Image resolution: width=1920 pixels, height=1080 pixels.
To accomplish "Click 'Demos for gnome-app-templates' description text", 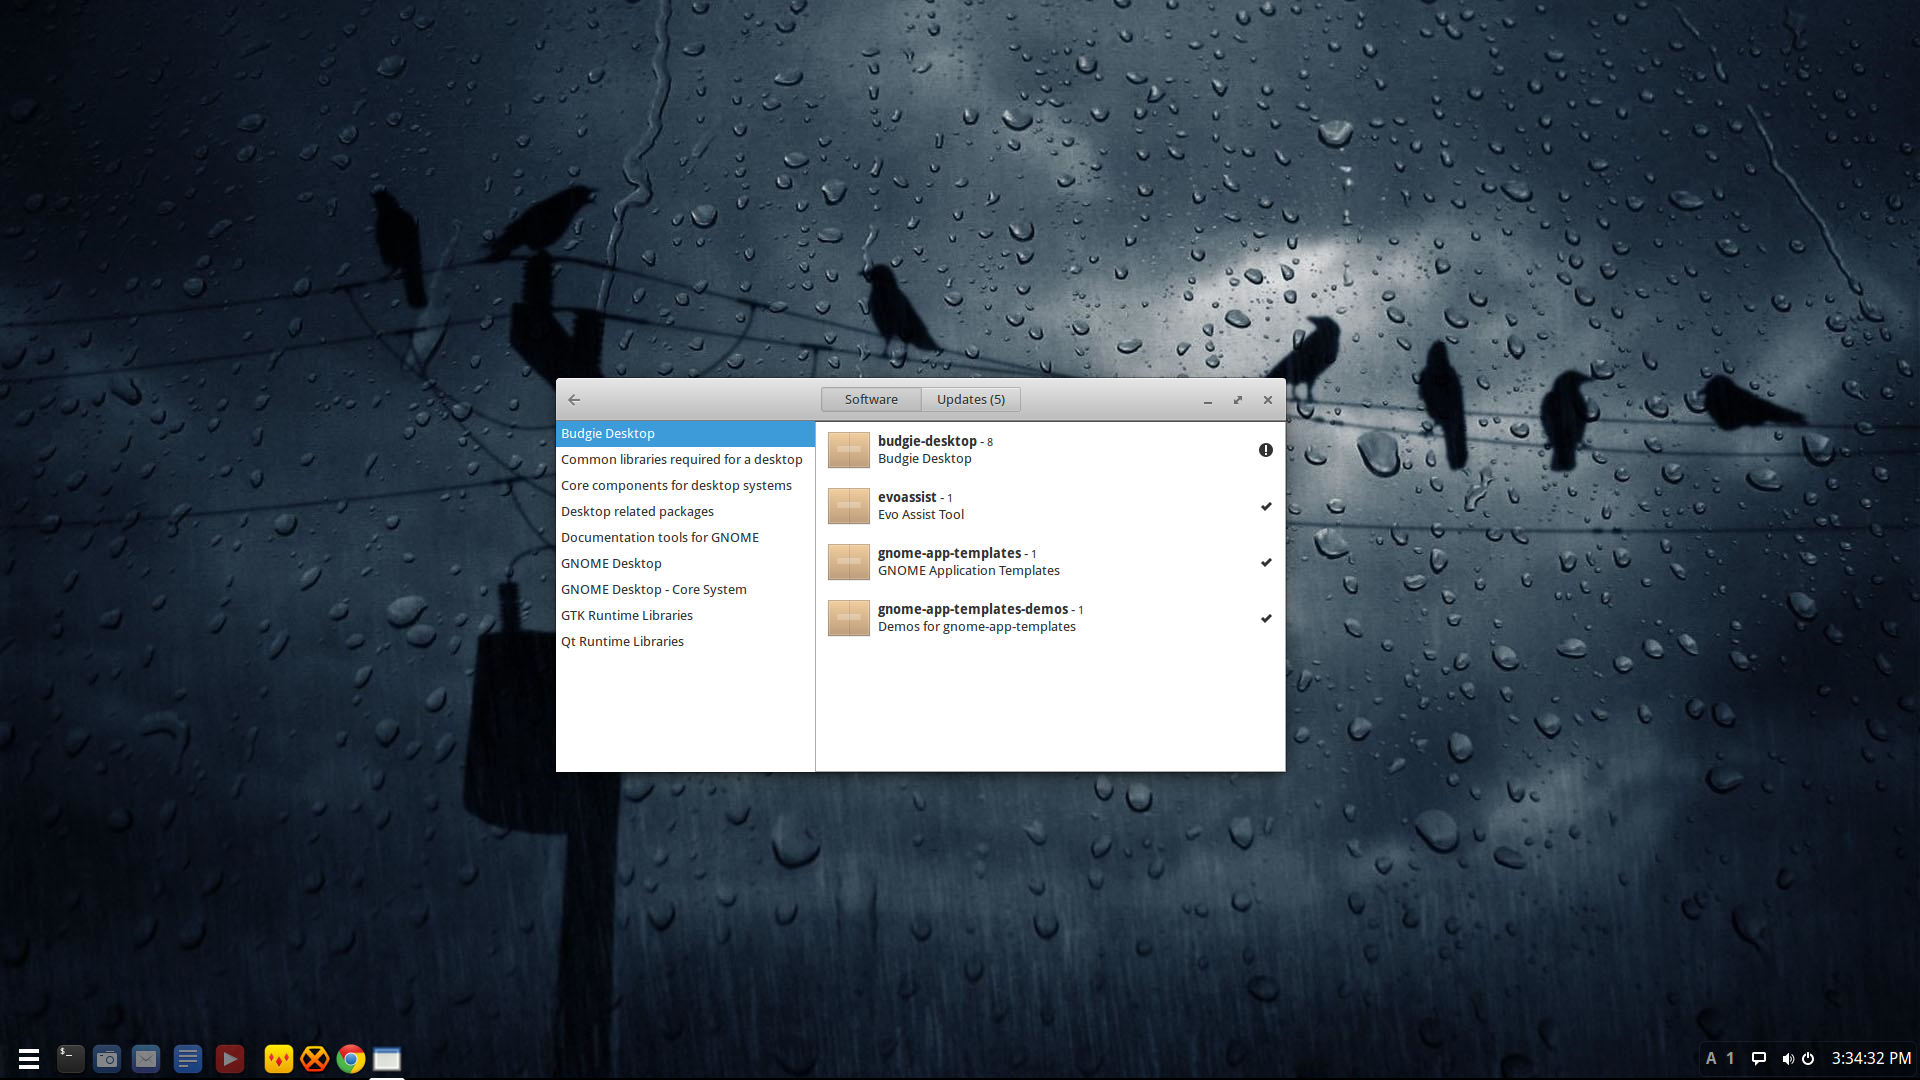I will [x=976, y=627].
